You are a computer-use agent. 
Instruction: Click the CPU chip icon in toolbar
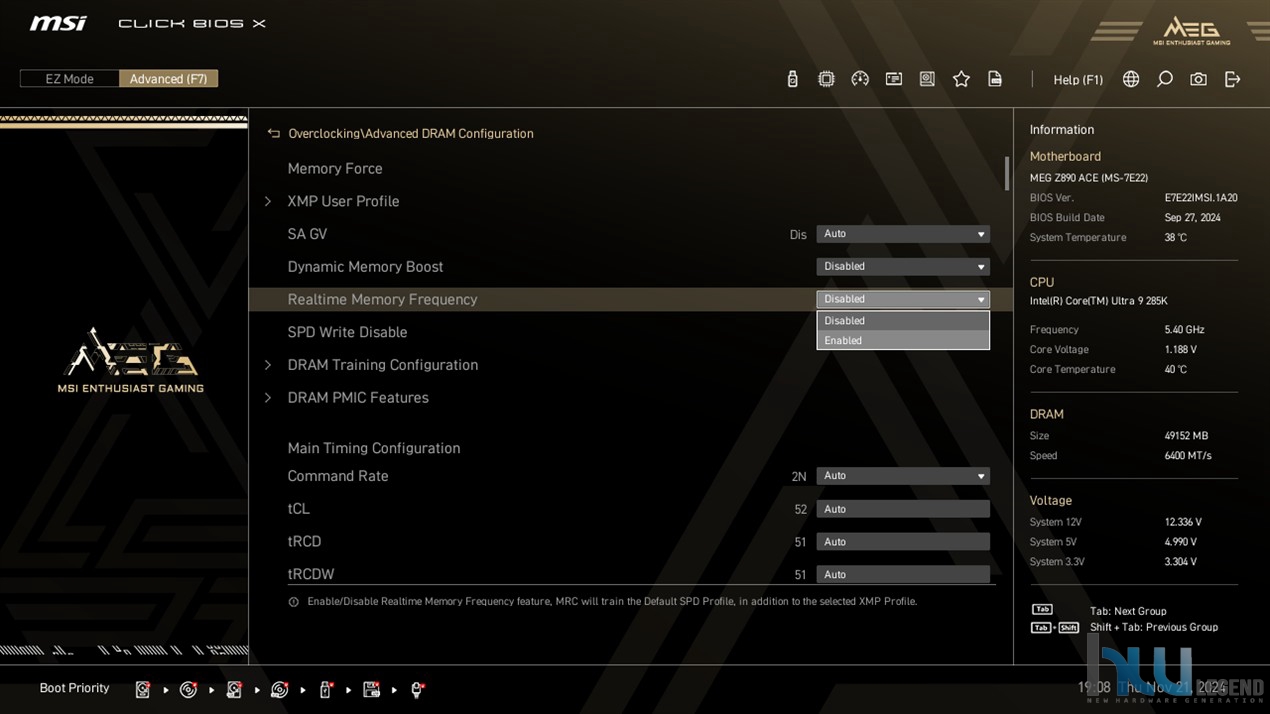click(826, 79)
